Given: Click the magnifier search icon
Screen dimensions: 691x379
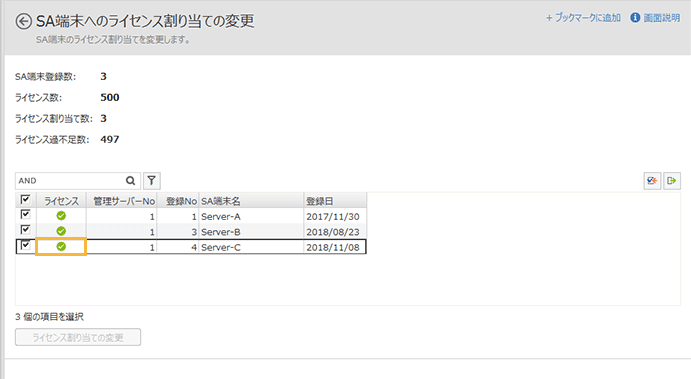Looking at the screenshot, I should [130, 181].
